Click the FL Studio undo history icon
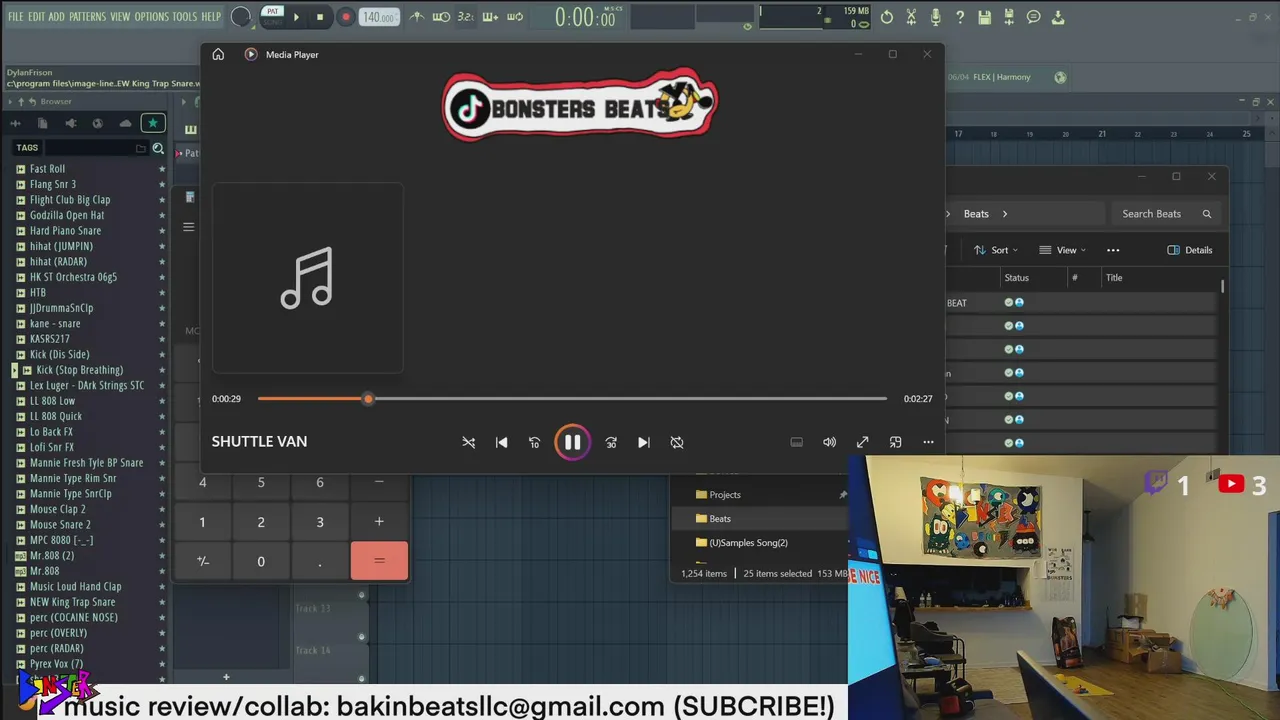 point(887,17)
